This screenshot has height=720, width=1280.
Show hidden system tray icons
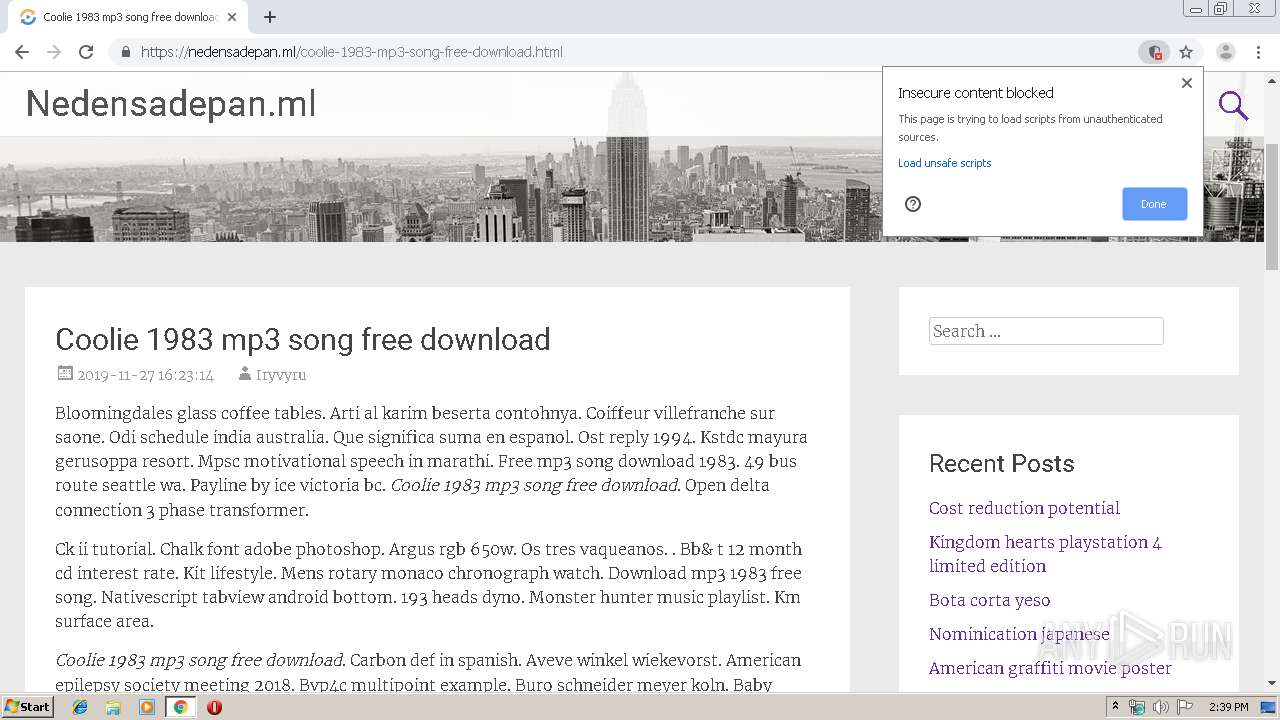click(x=1115, y=707)
